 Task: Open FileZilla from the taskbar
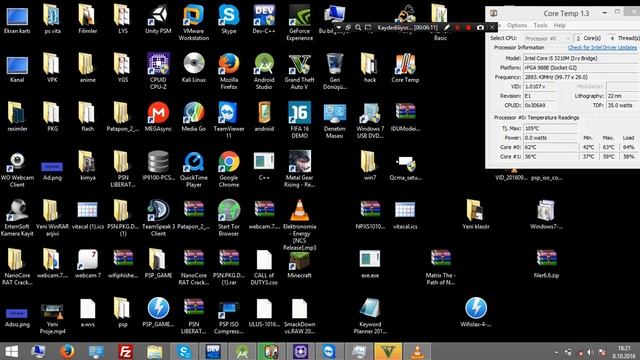(125, 351)
